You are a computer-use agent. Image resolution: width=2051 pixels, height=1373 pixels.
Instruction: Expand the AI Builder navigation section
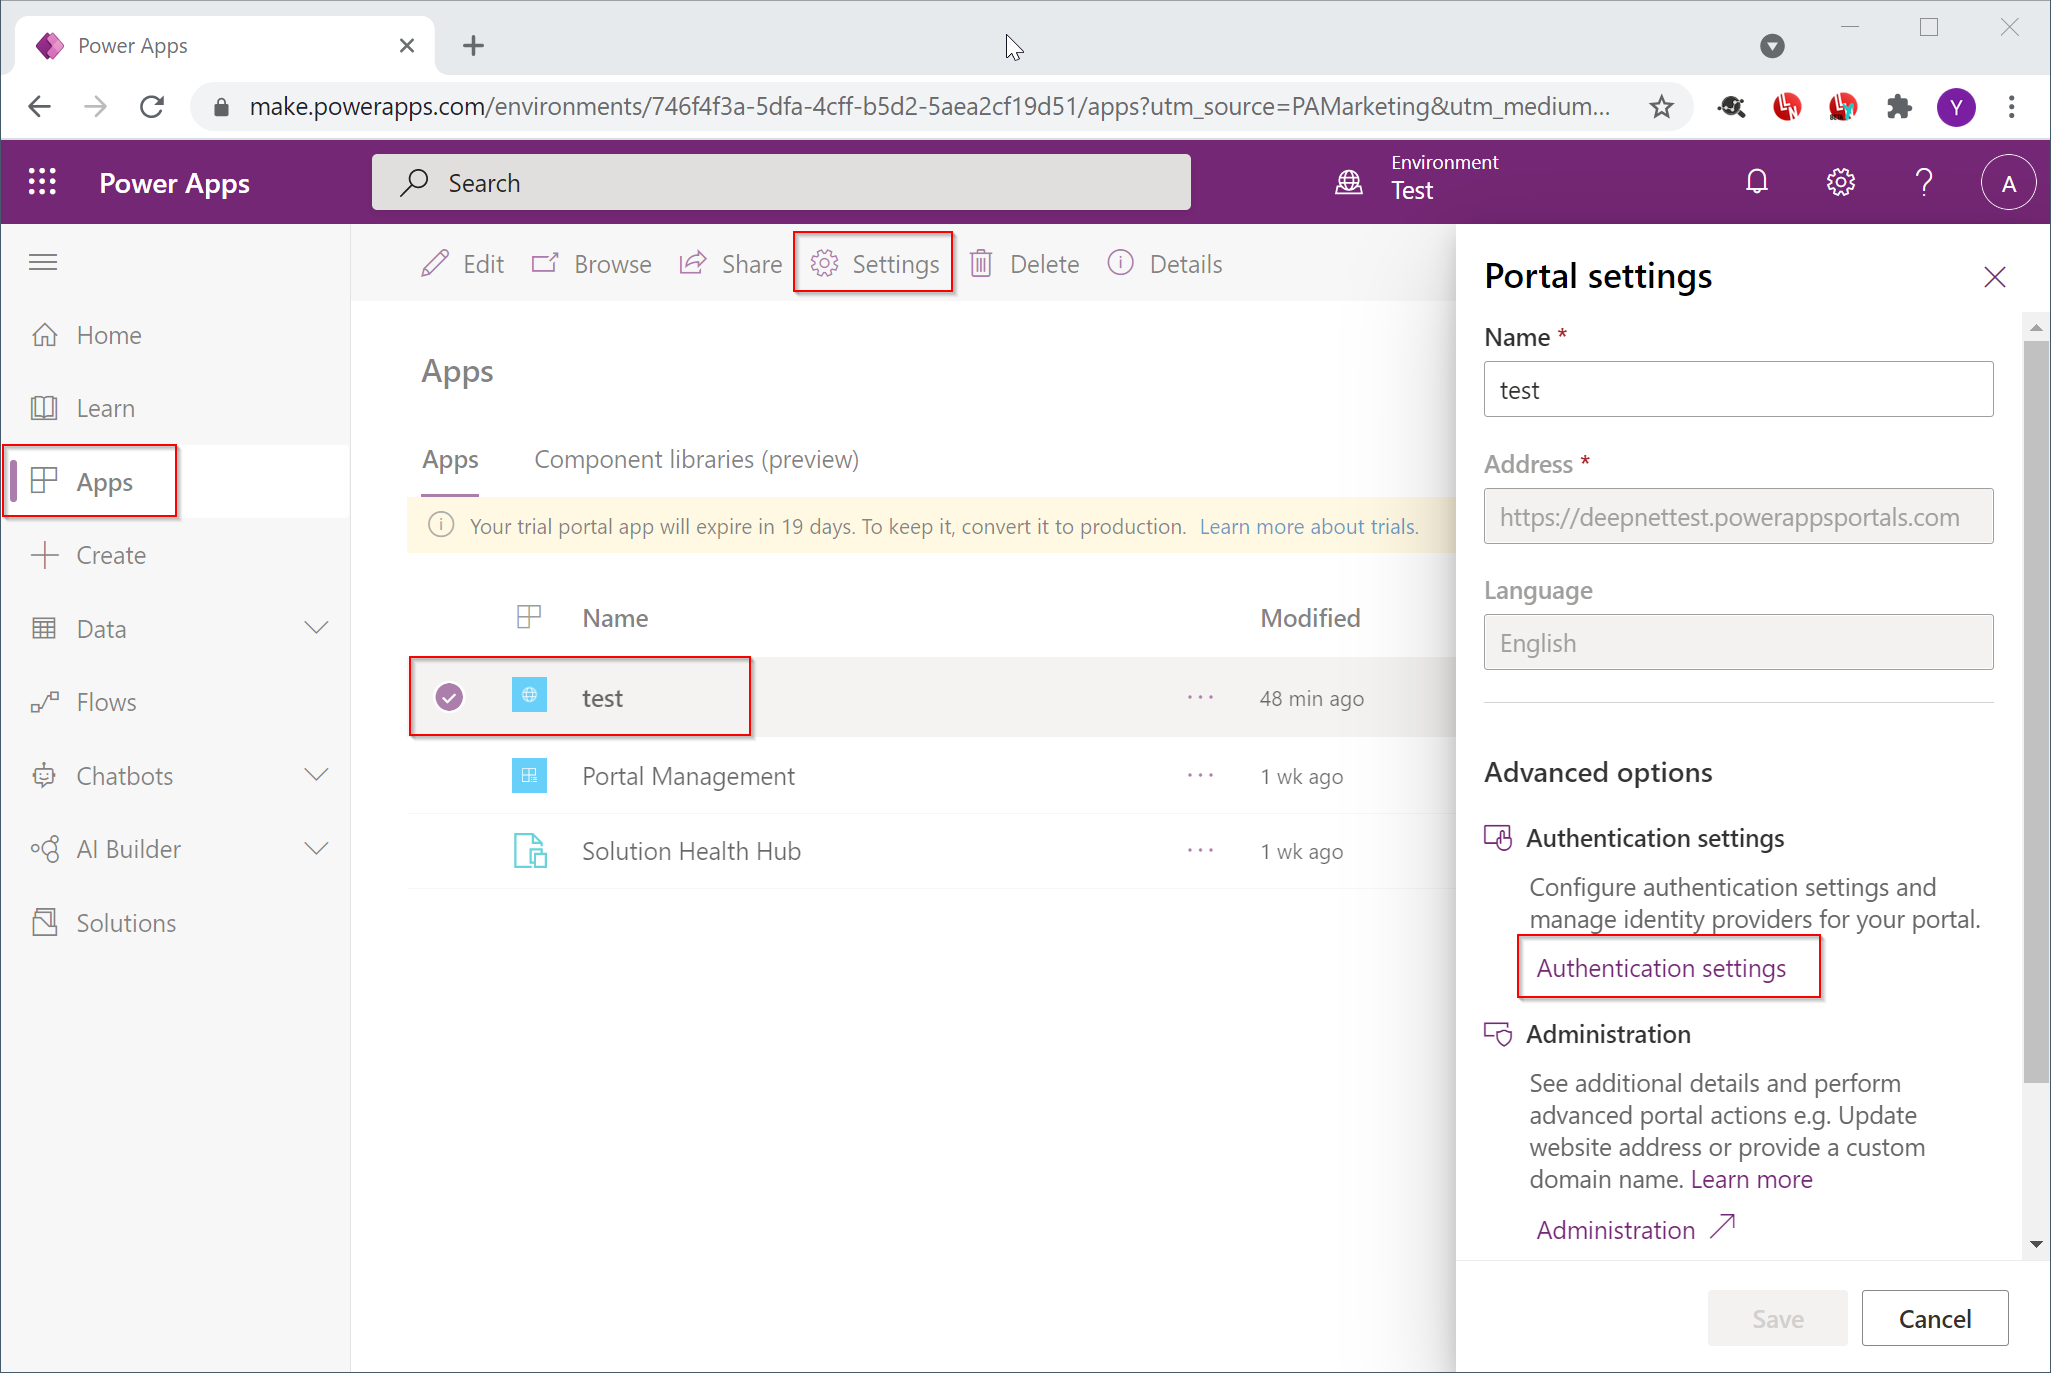(316, 849)
